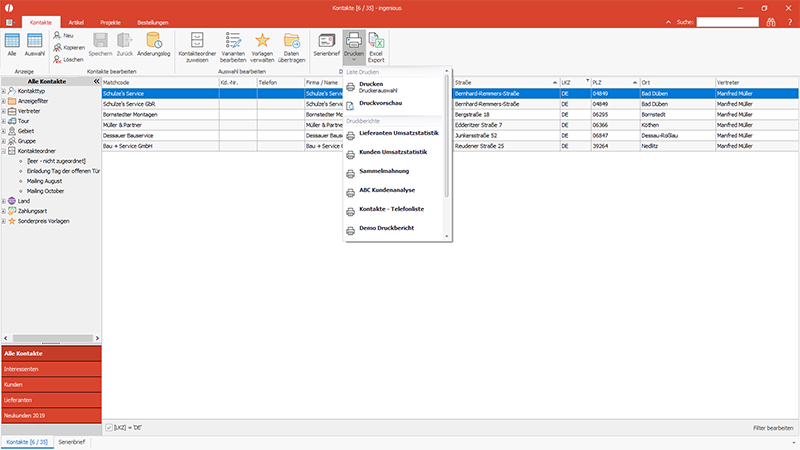The width and height of the screenshot is (800, 450).
Task: Select Mailing October folder
Action: [x=45, y=191]
